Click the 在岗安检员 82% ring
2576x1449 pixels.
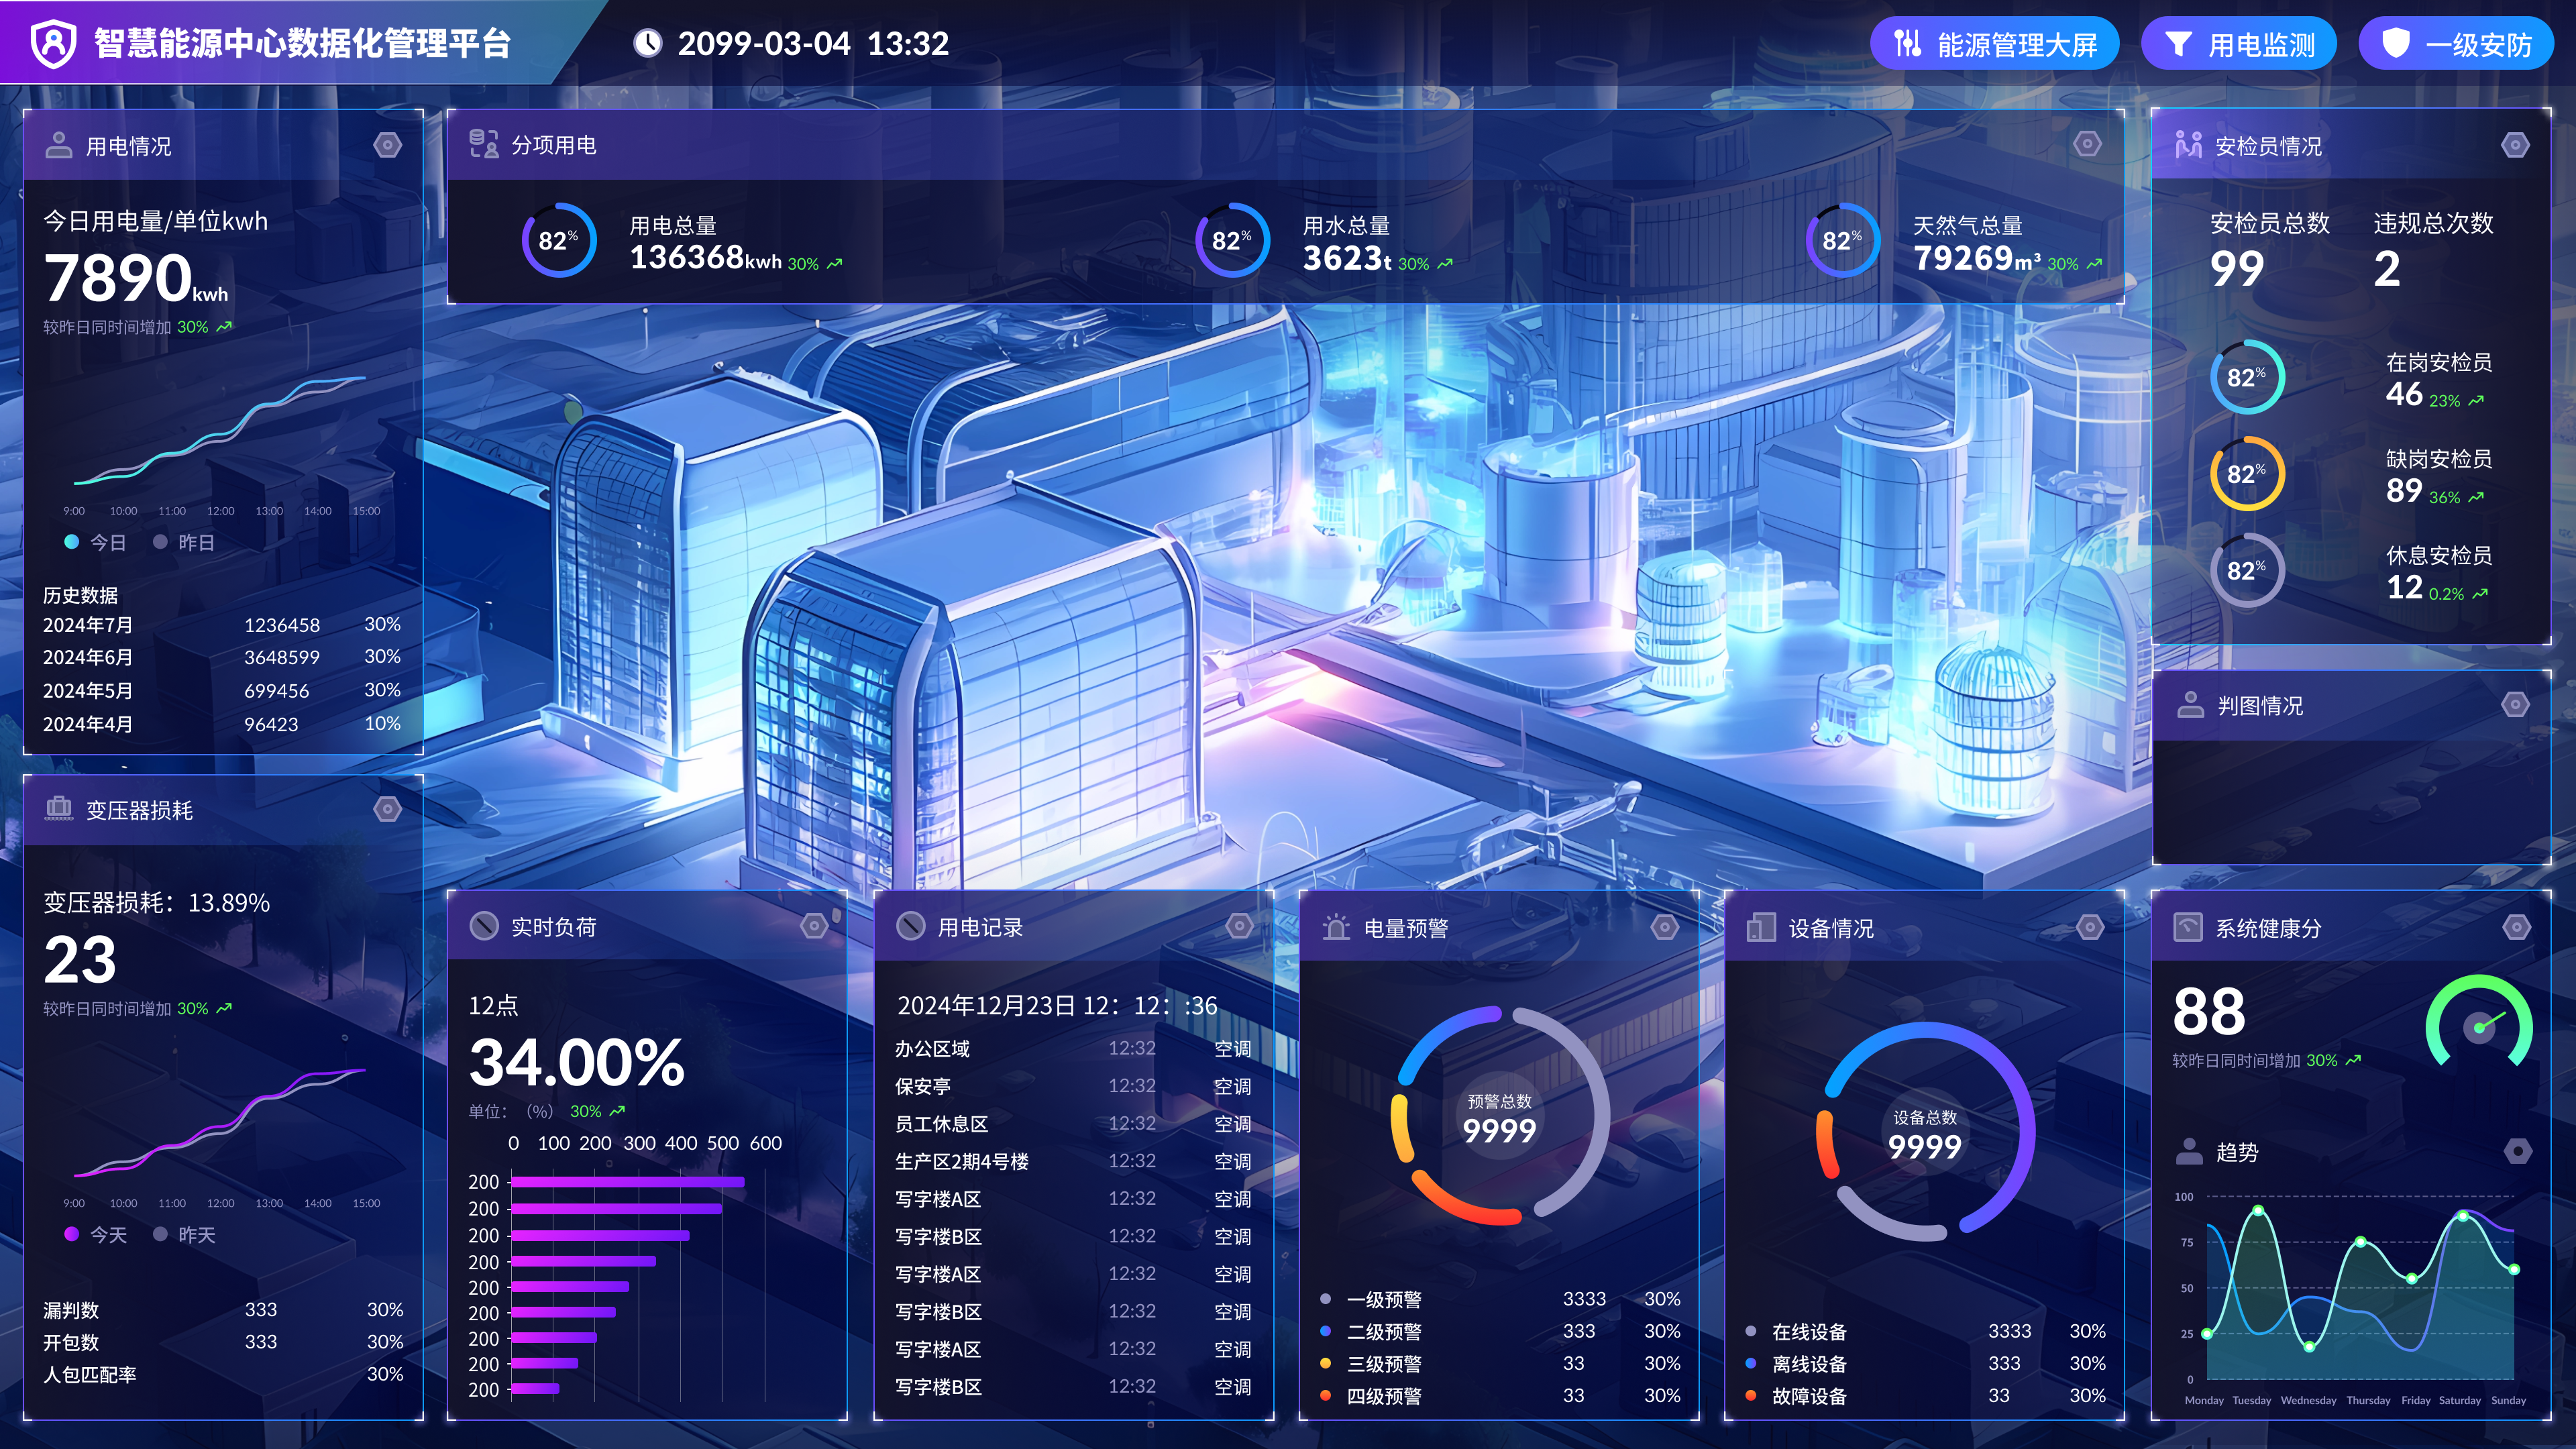pyautogui.click(x=2247, y=377)
